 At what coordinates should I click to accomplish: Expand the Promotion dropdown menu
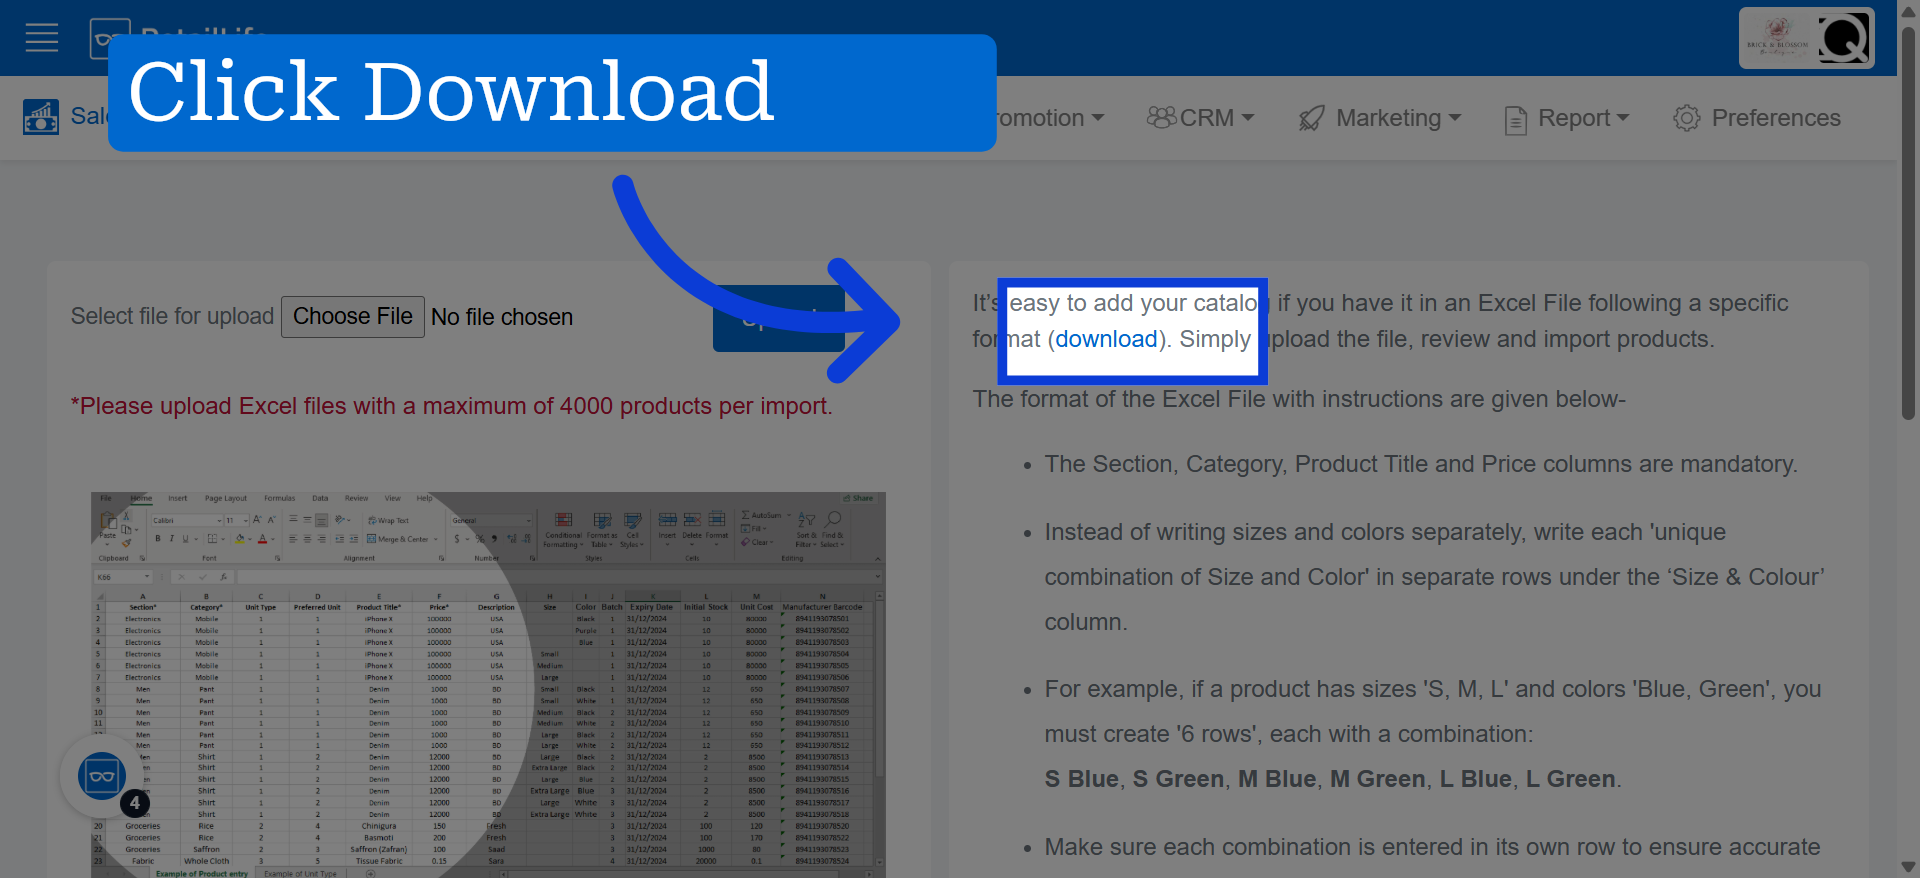pos(1050,118)
